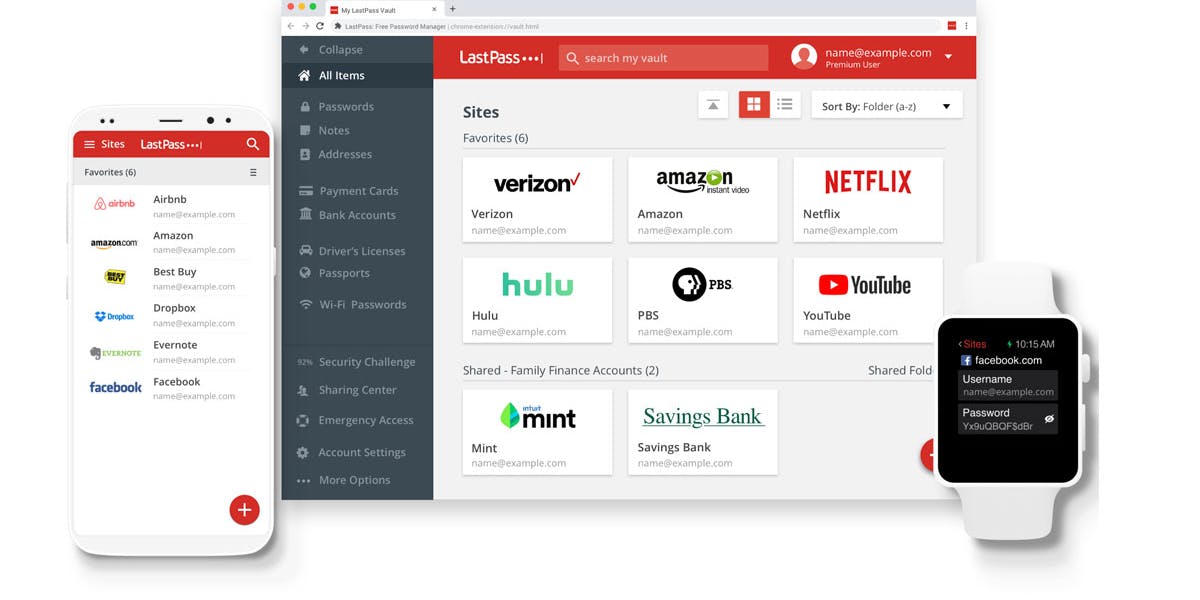1200x600 pixels.
Task: Click the Wi-Fi Passwords icon
Action: (x=305, y=304)
